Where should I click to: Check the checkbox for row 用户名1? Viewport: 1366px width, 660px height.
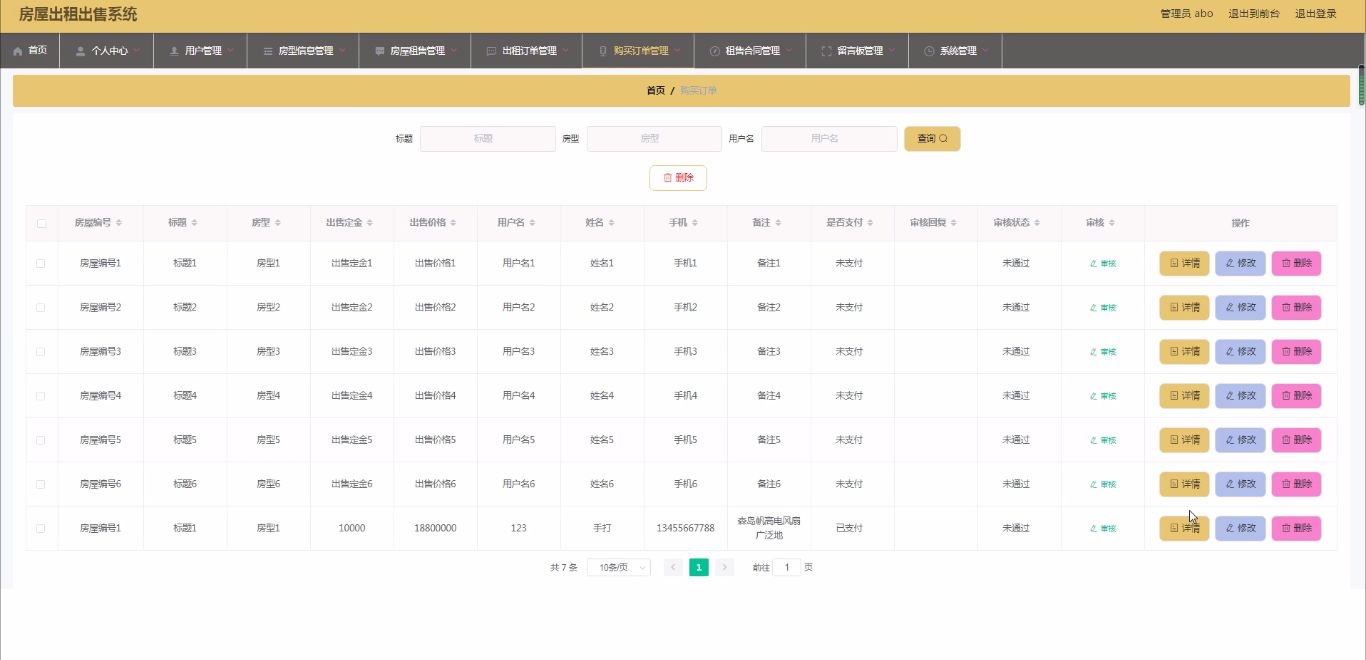(41, 263)
